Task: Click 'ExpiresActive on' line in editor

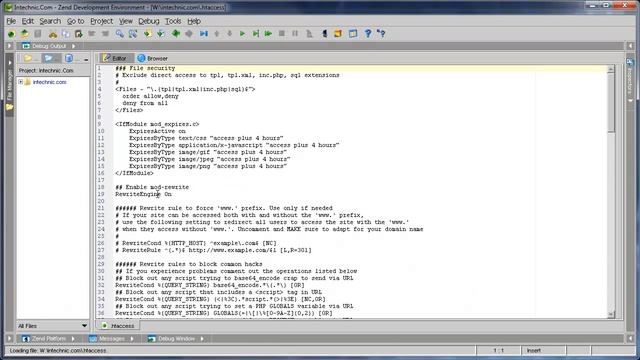Action: (157, 131)
